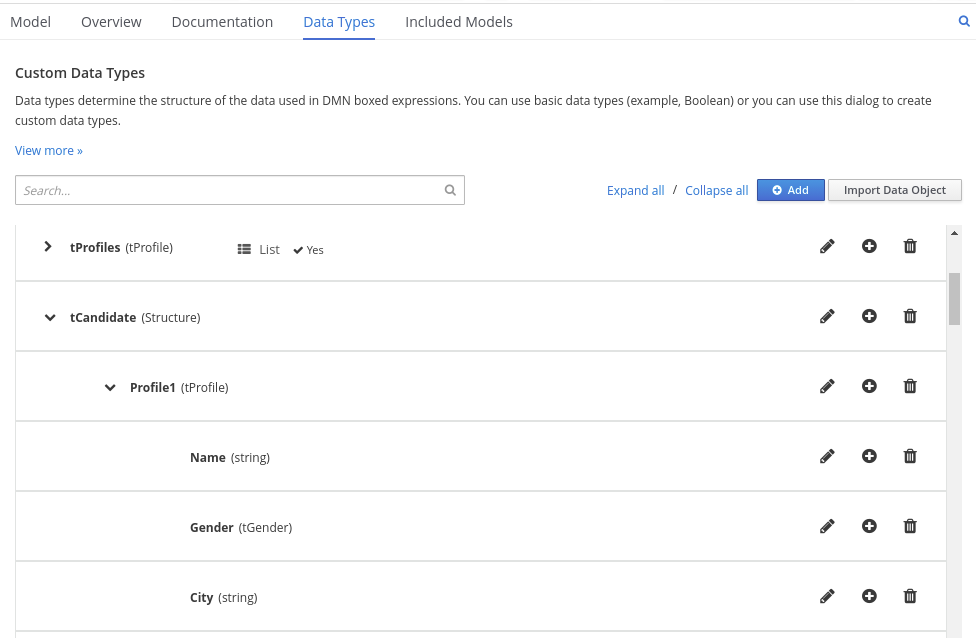Edit the Gender field

(x=827, y=527)
